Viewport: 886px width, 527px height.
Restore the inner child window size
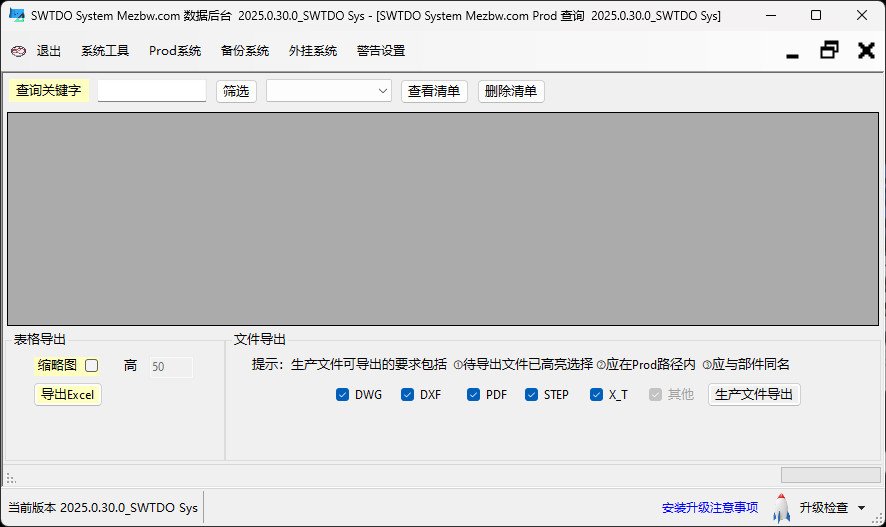[x=829, y=50]
